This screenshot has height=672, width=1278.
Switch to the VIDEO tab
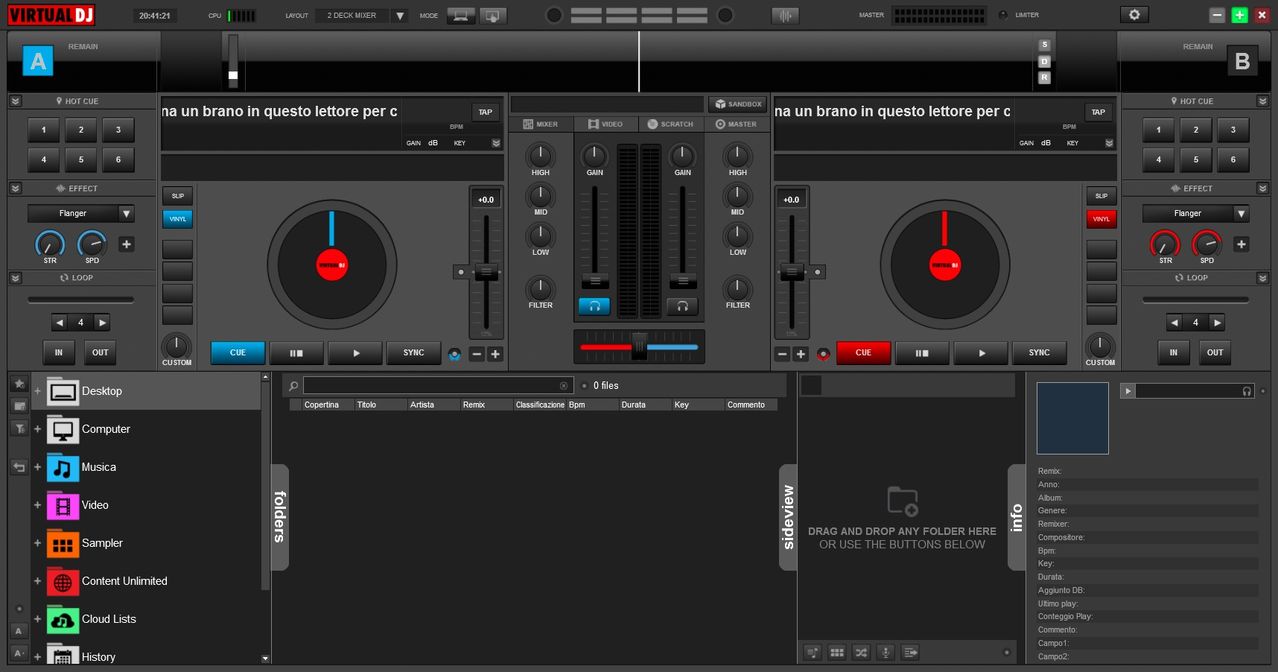coord(606,124)
